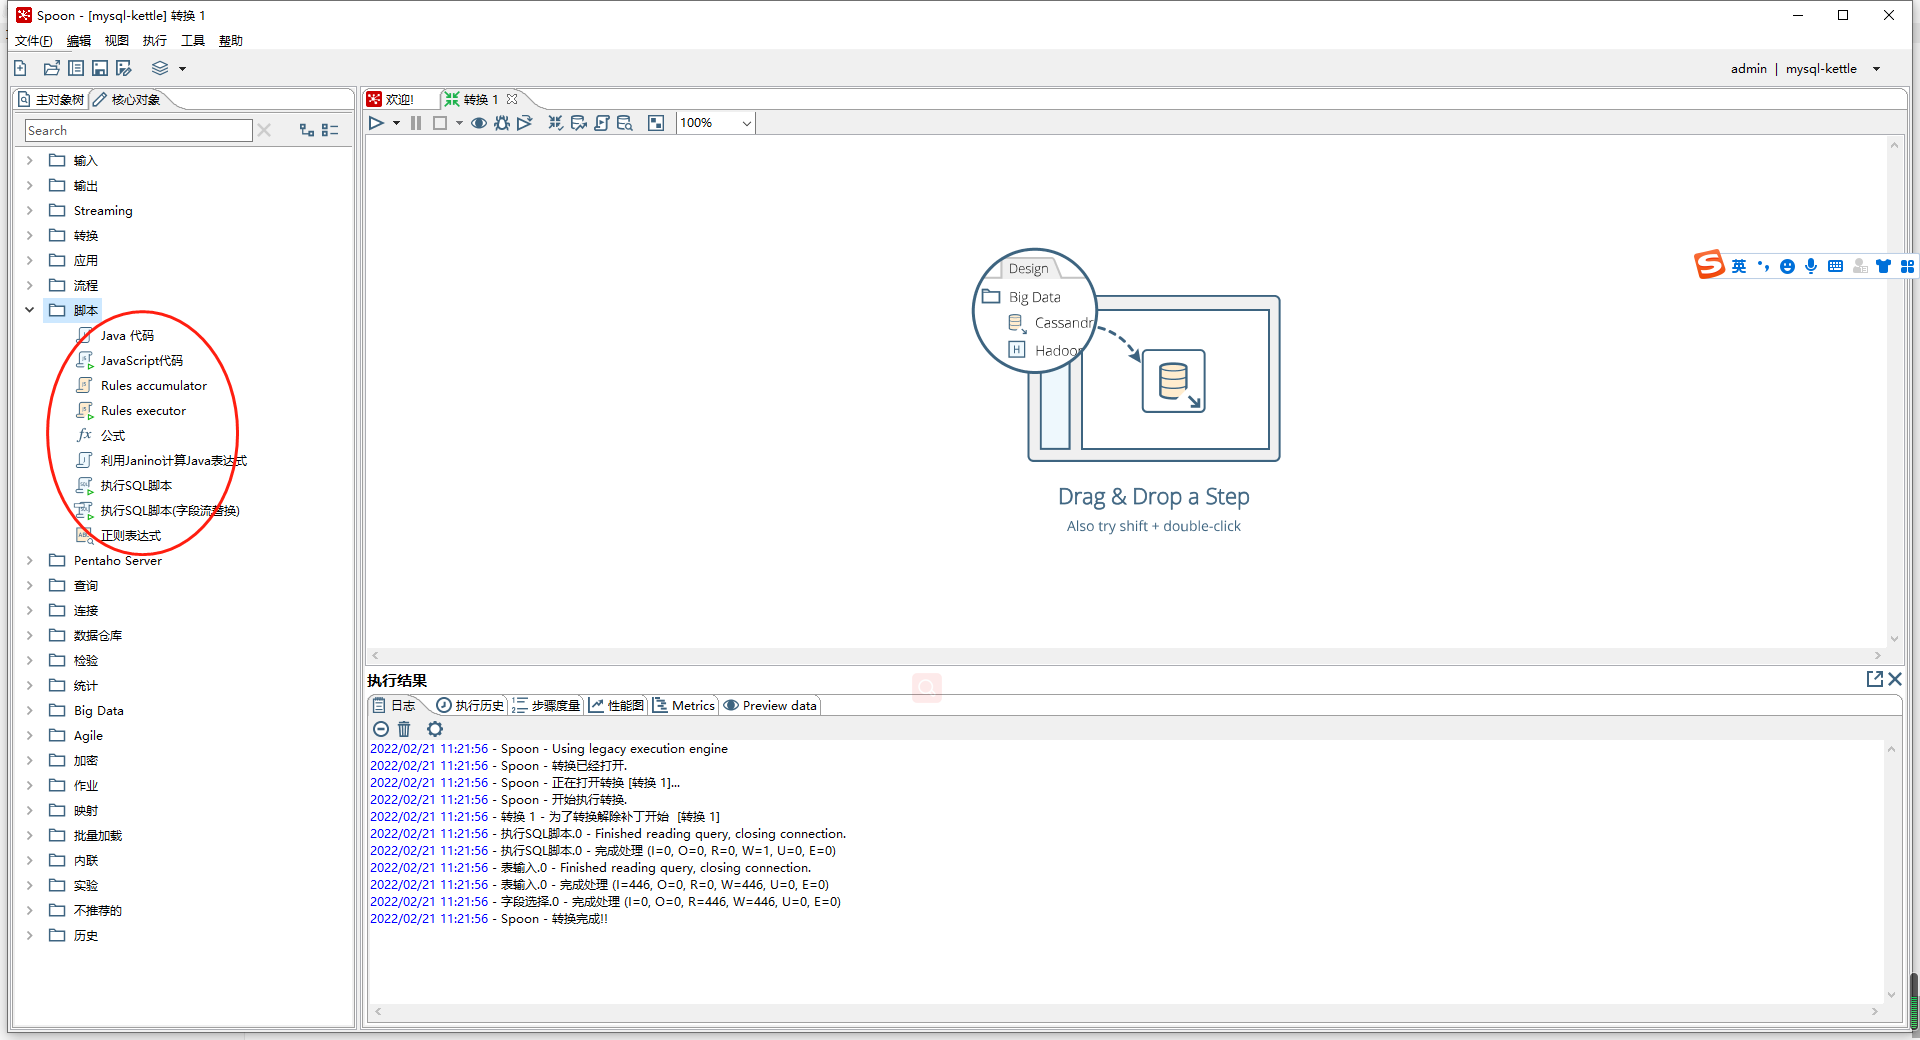Click the pause transformation icon
The height and width of the screenshot is (1040, 1920).
(x=416, y=123)
